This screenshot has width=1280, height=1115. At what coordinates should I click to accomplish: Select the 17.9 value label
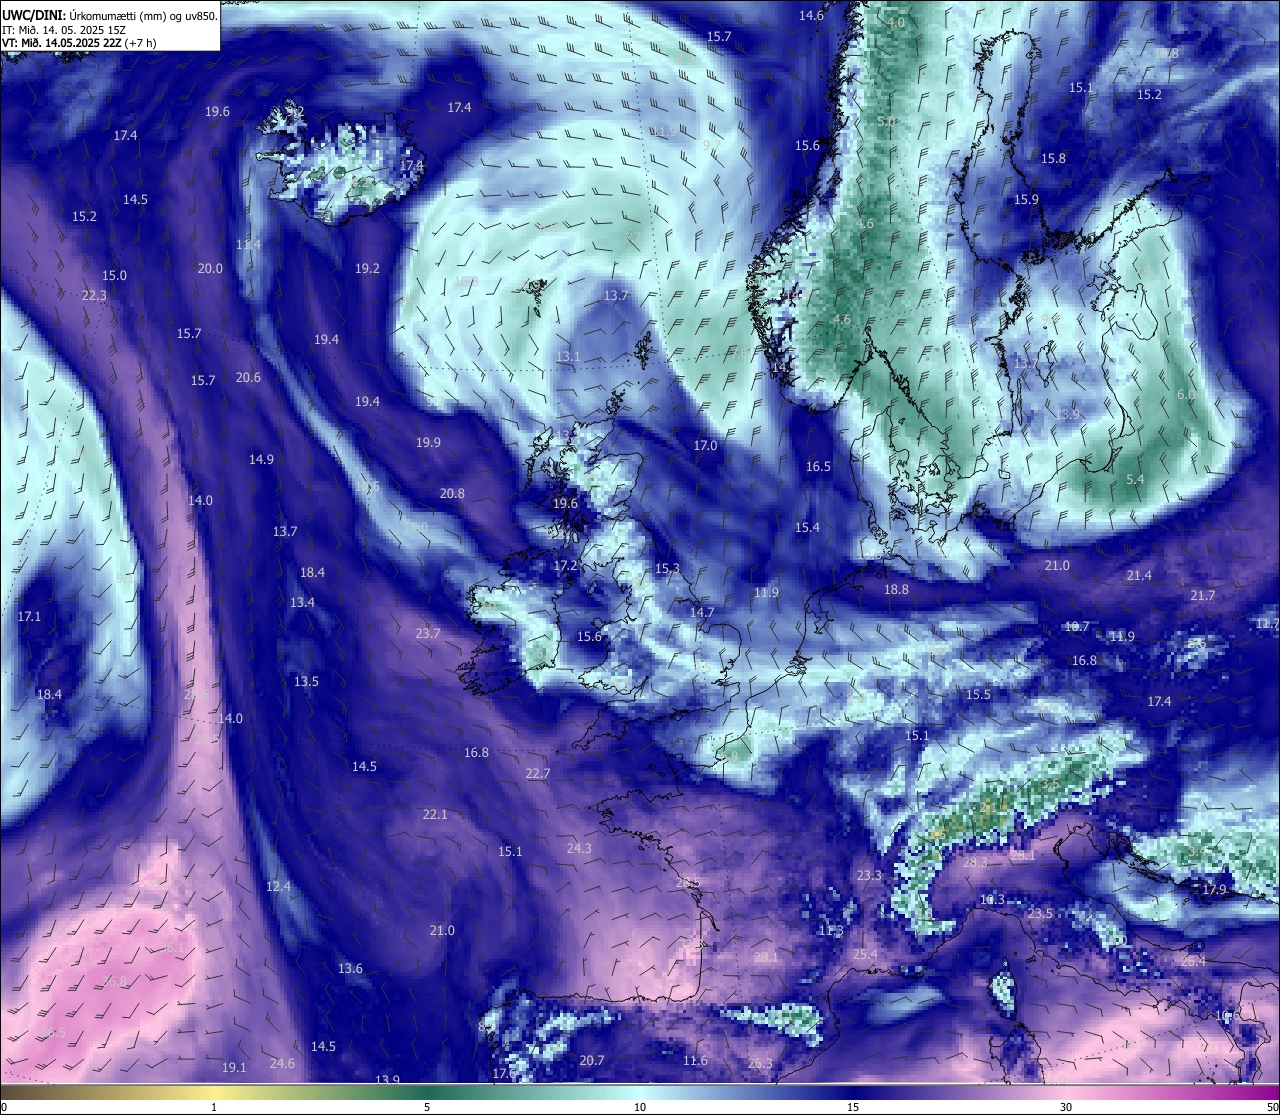coord(1214,889)
